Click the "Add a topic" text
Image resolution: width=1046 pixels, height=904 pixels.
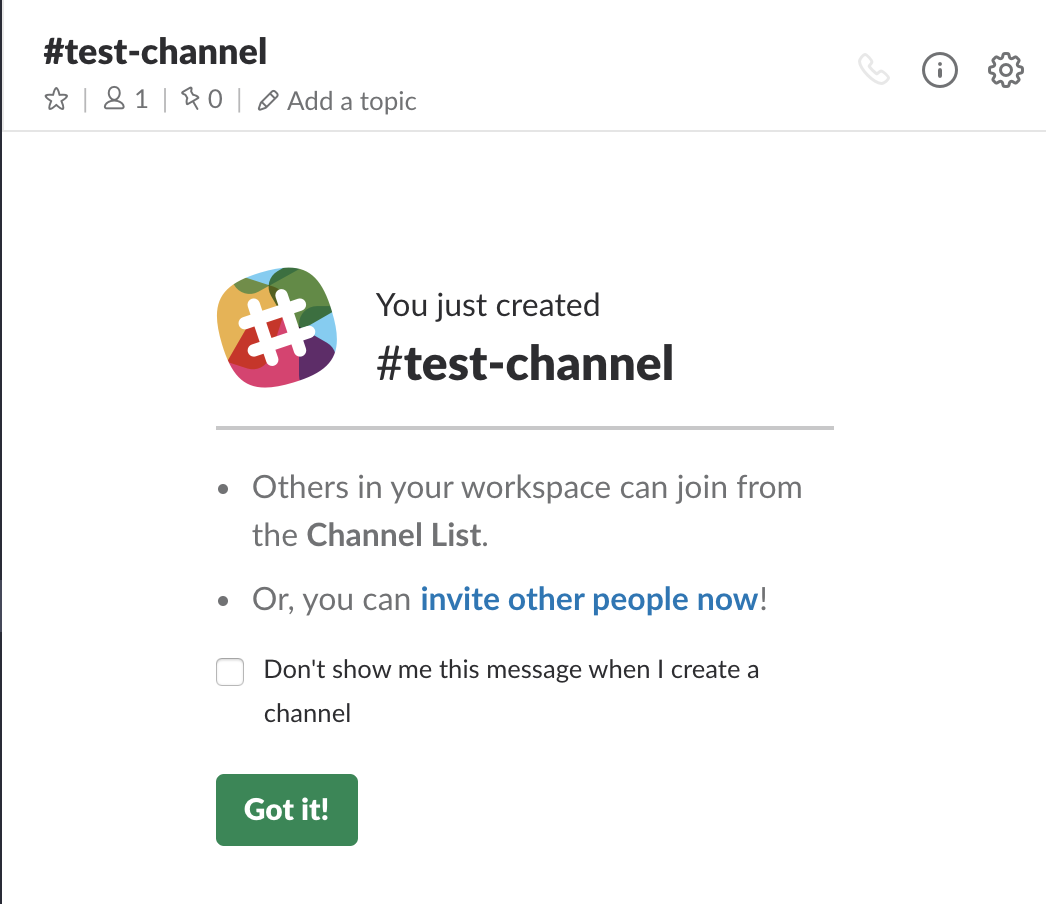click(351, 101)
